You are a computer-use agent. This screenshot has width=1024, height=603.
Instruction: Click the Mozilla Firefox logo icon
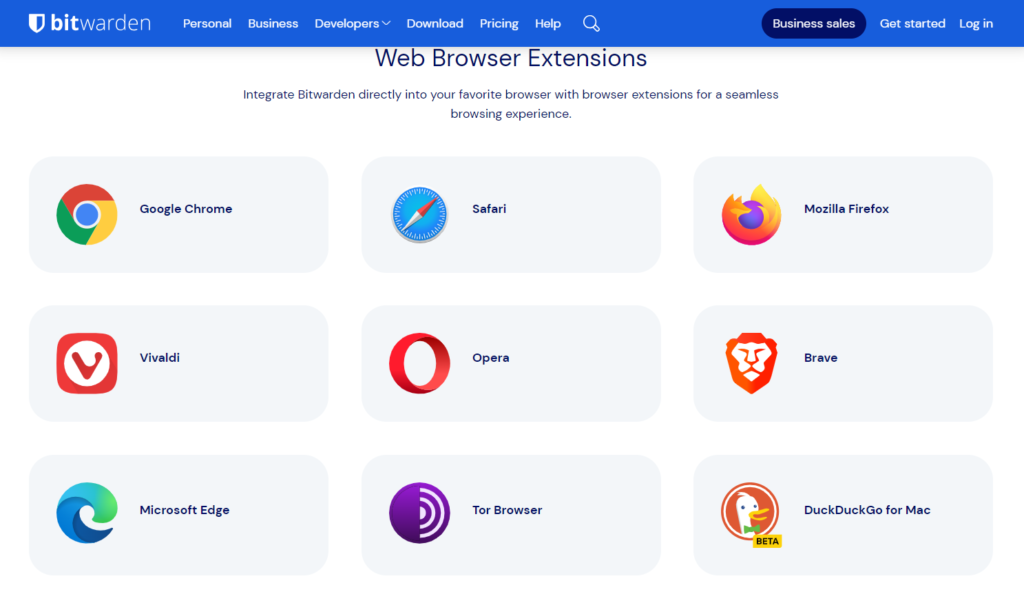(751, 214)
